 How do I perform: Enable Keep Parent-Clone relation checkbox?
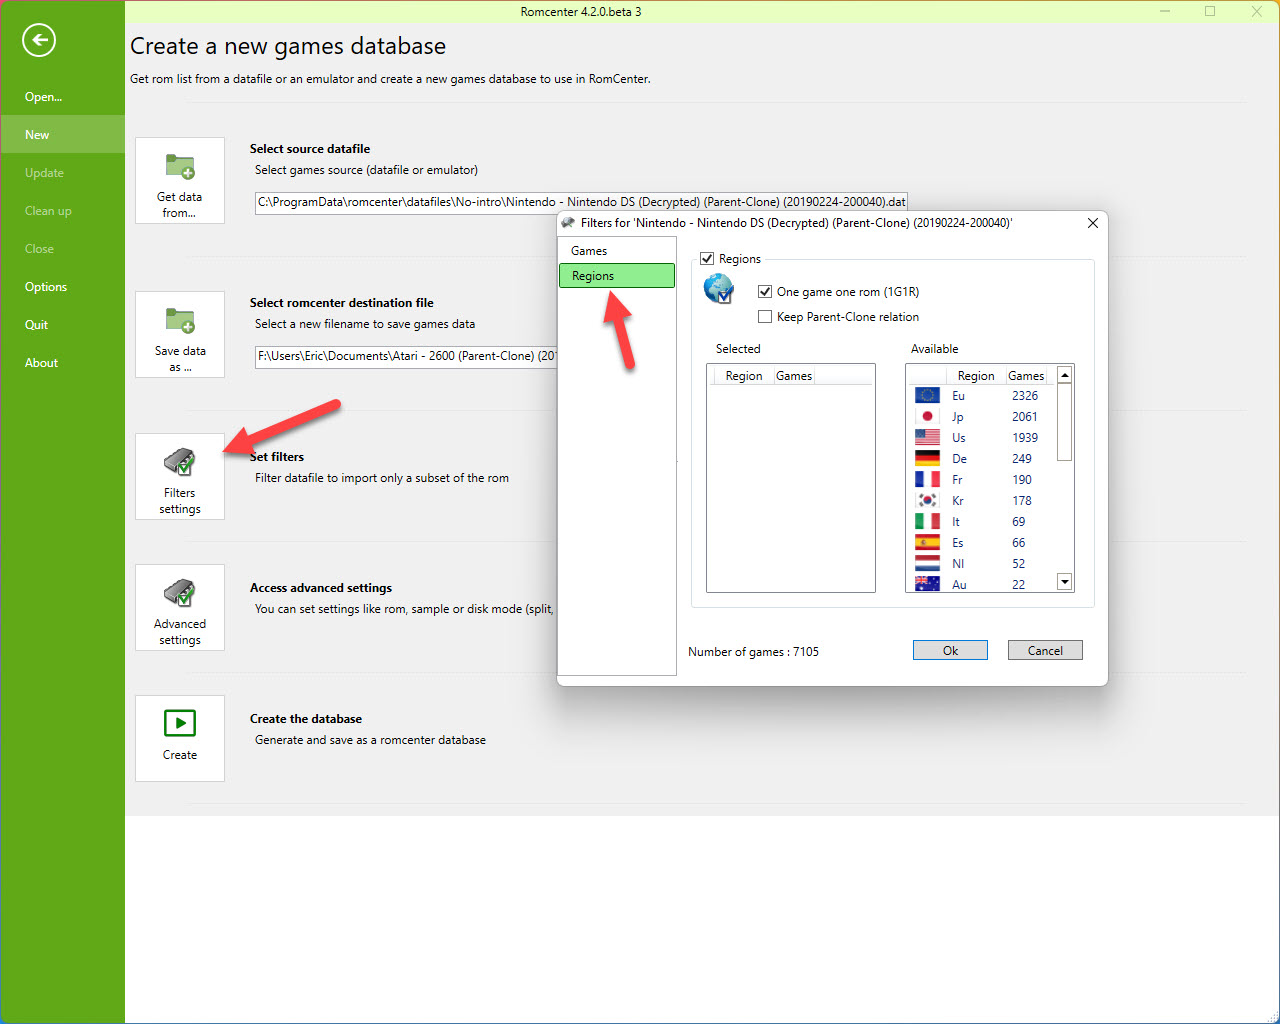click(765, 317)
